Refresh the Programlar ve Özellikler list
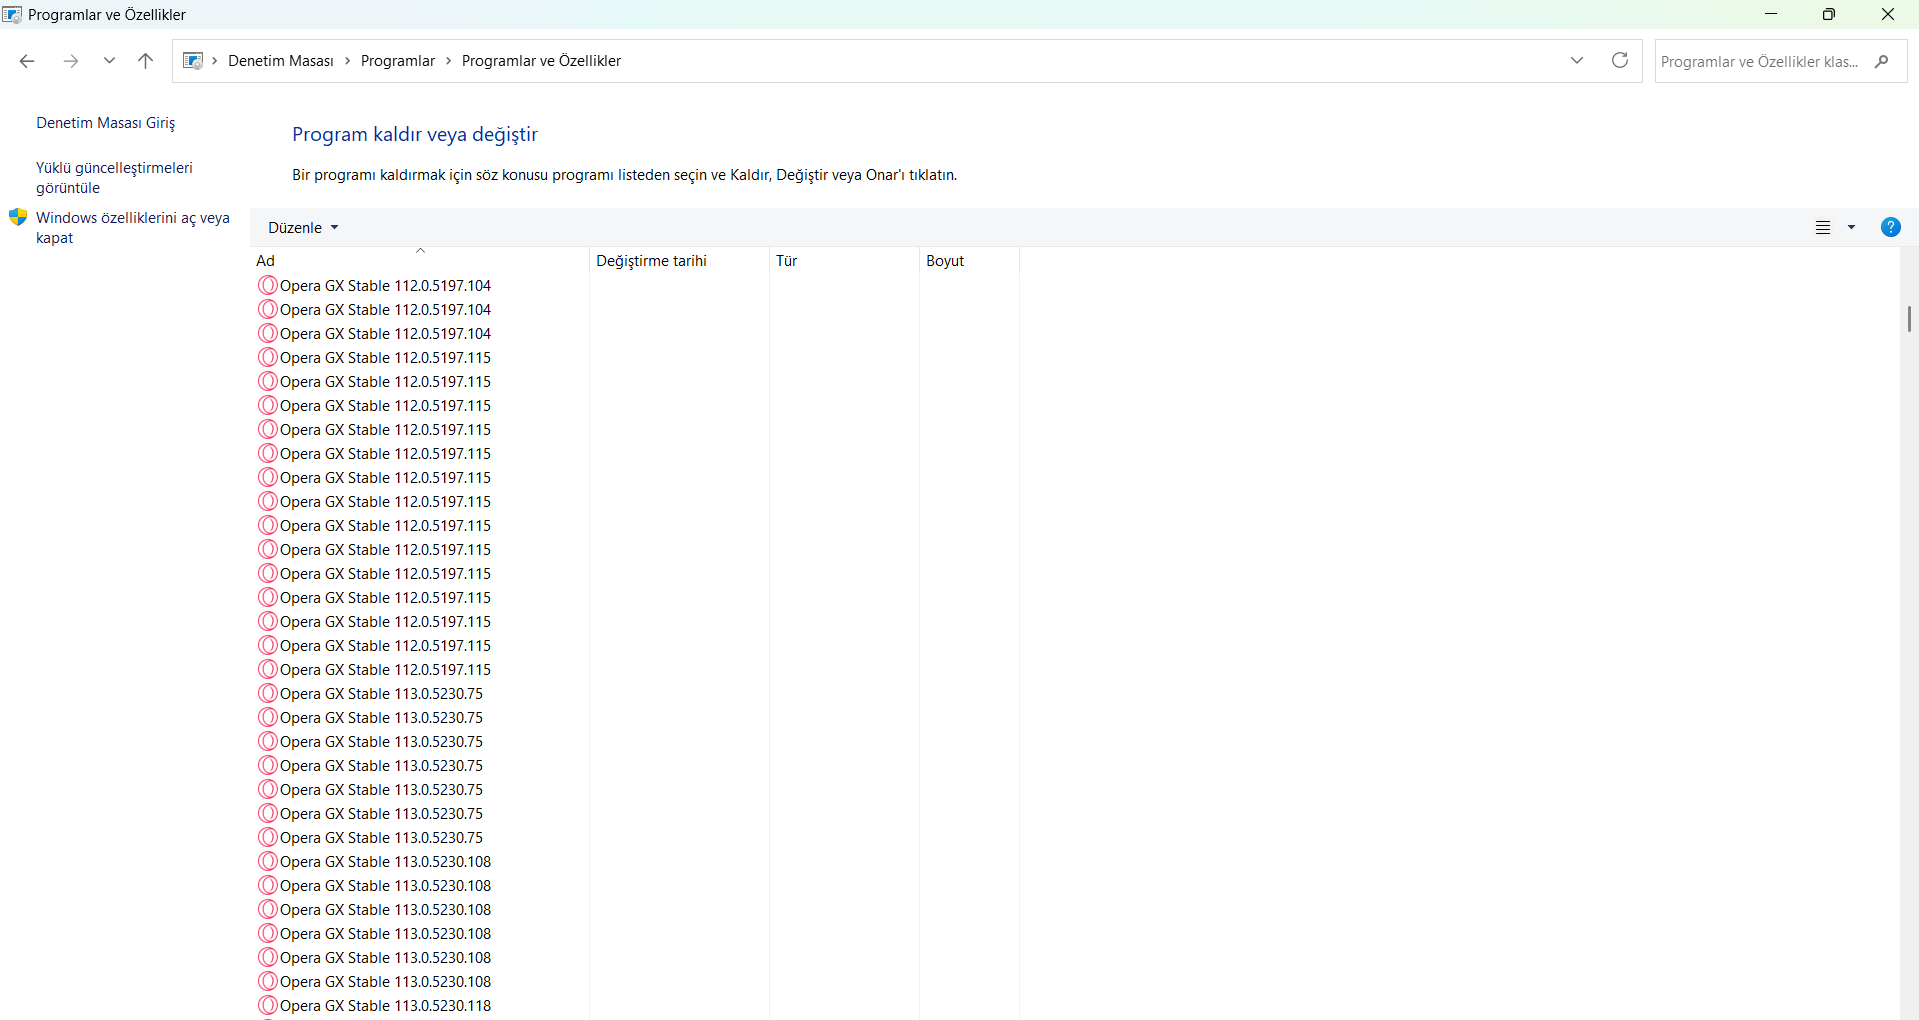Viewport: 1919px width, 1020px height. 1620,61
